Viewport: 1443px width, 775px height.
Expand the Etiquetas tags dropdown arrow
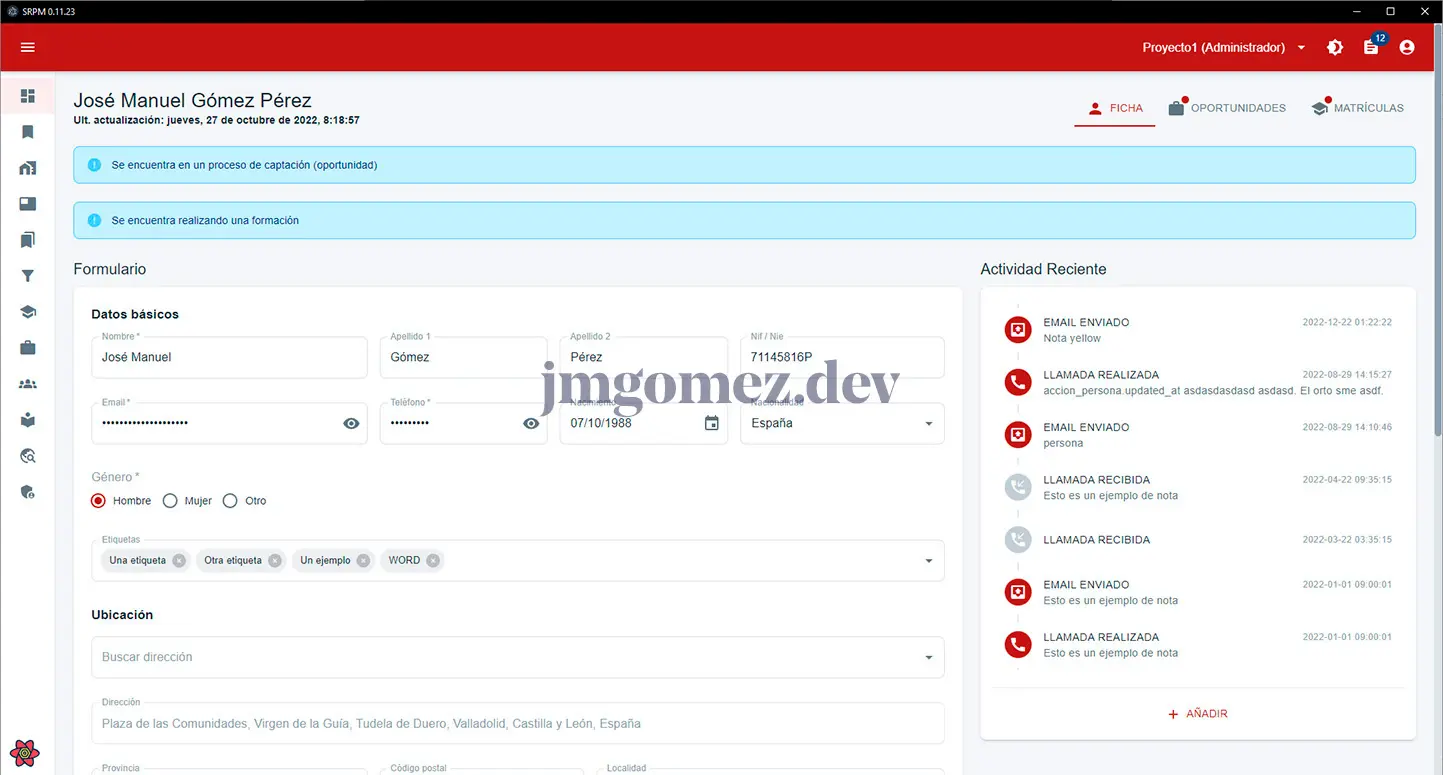928,561
